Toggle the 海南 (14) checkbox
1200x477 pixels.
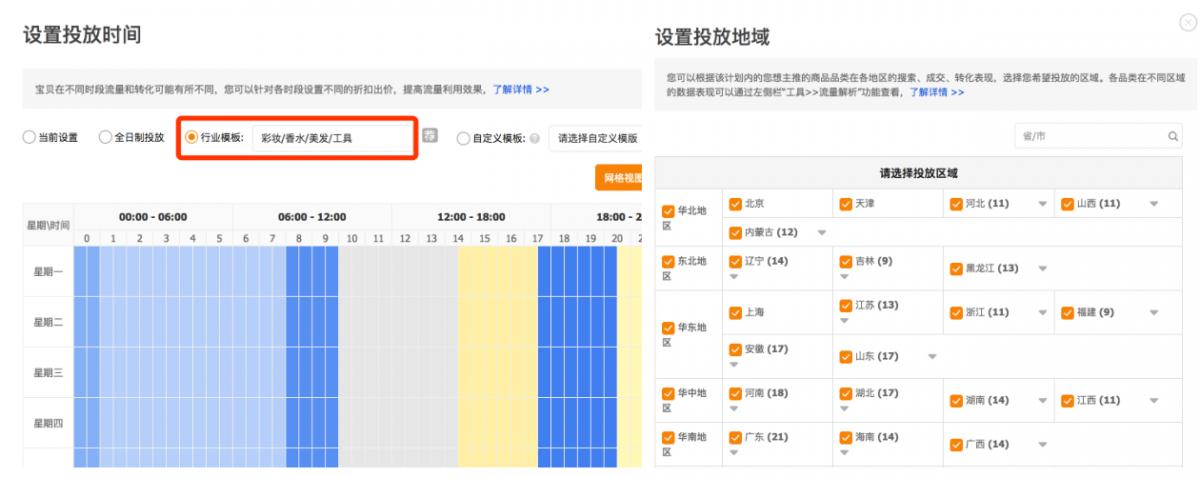click(846, 437)
